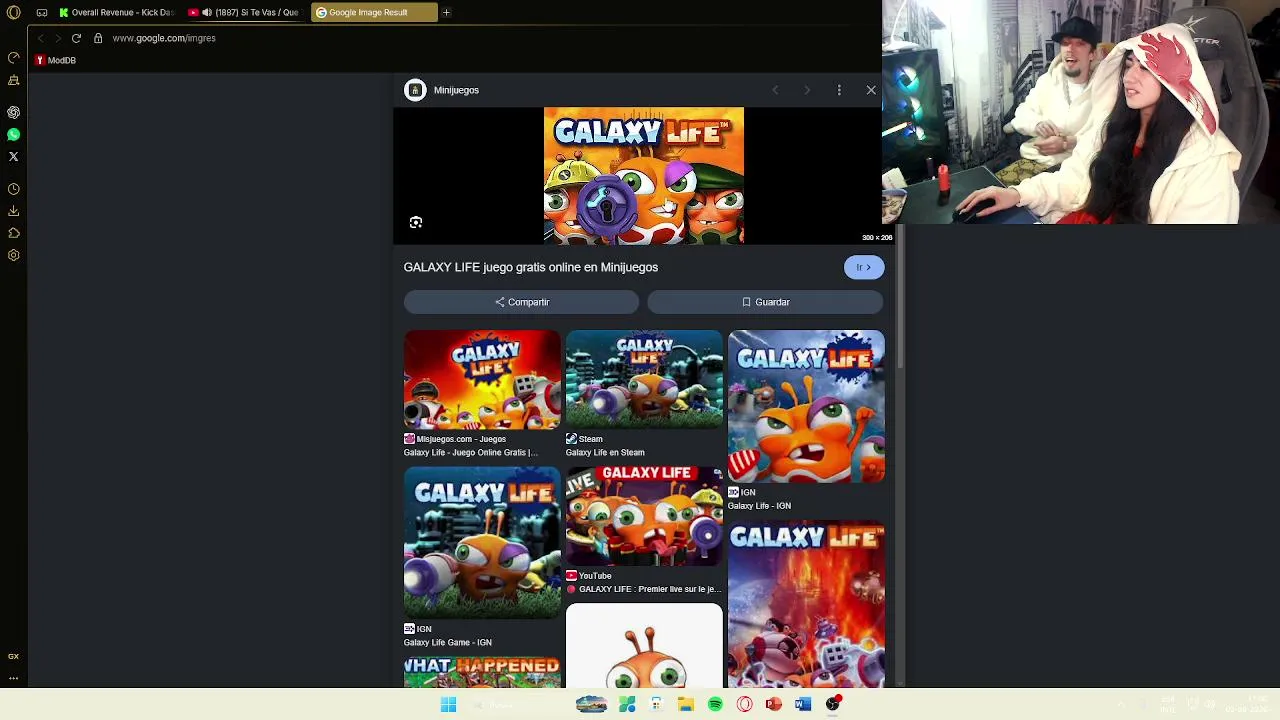Switch to the Si Te Vas YouTube tab
The image size is (1280, 720).
pos(245,12)
